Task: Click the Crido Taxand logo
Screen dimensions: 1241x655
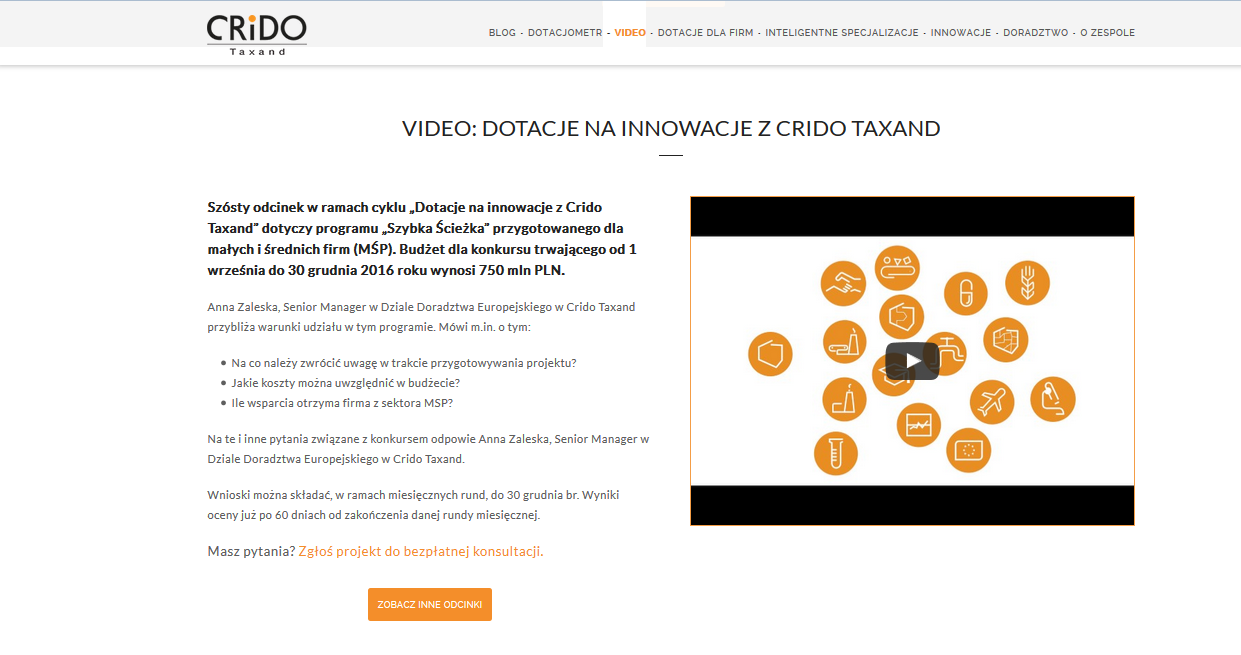Action: [x=256, y=33]
